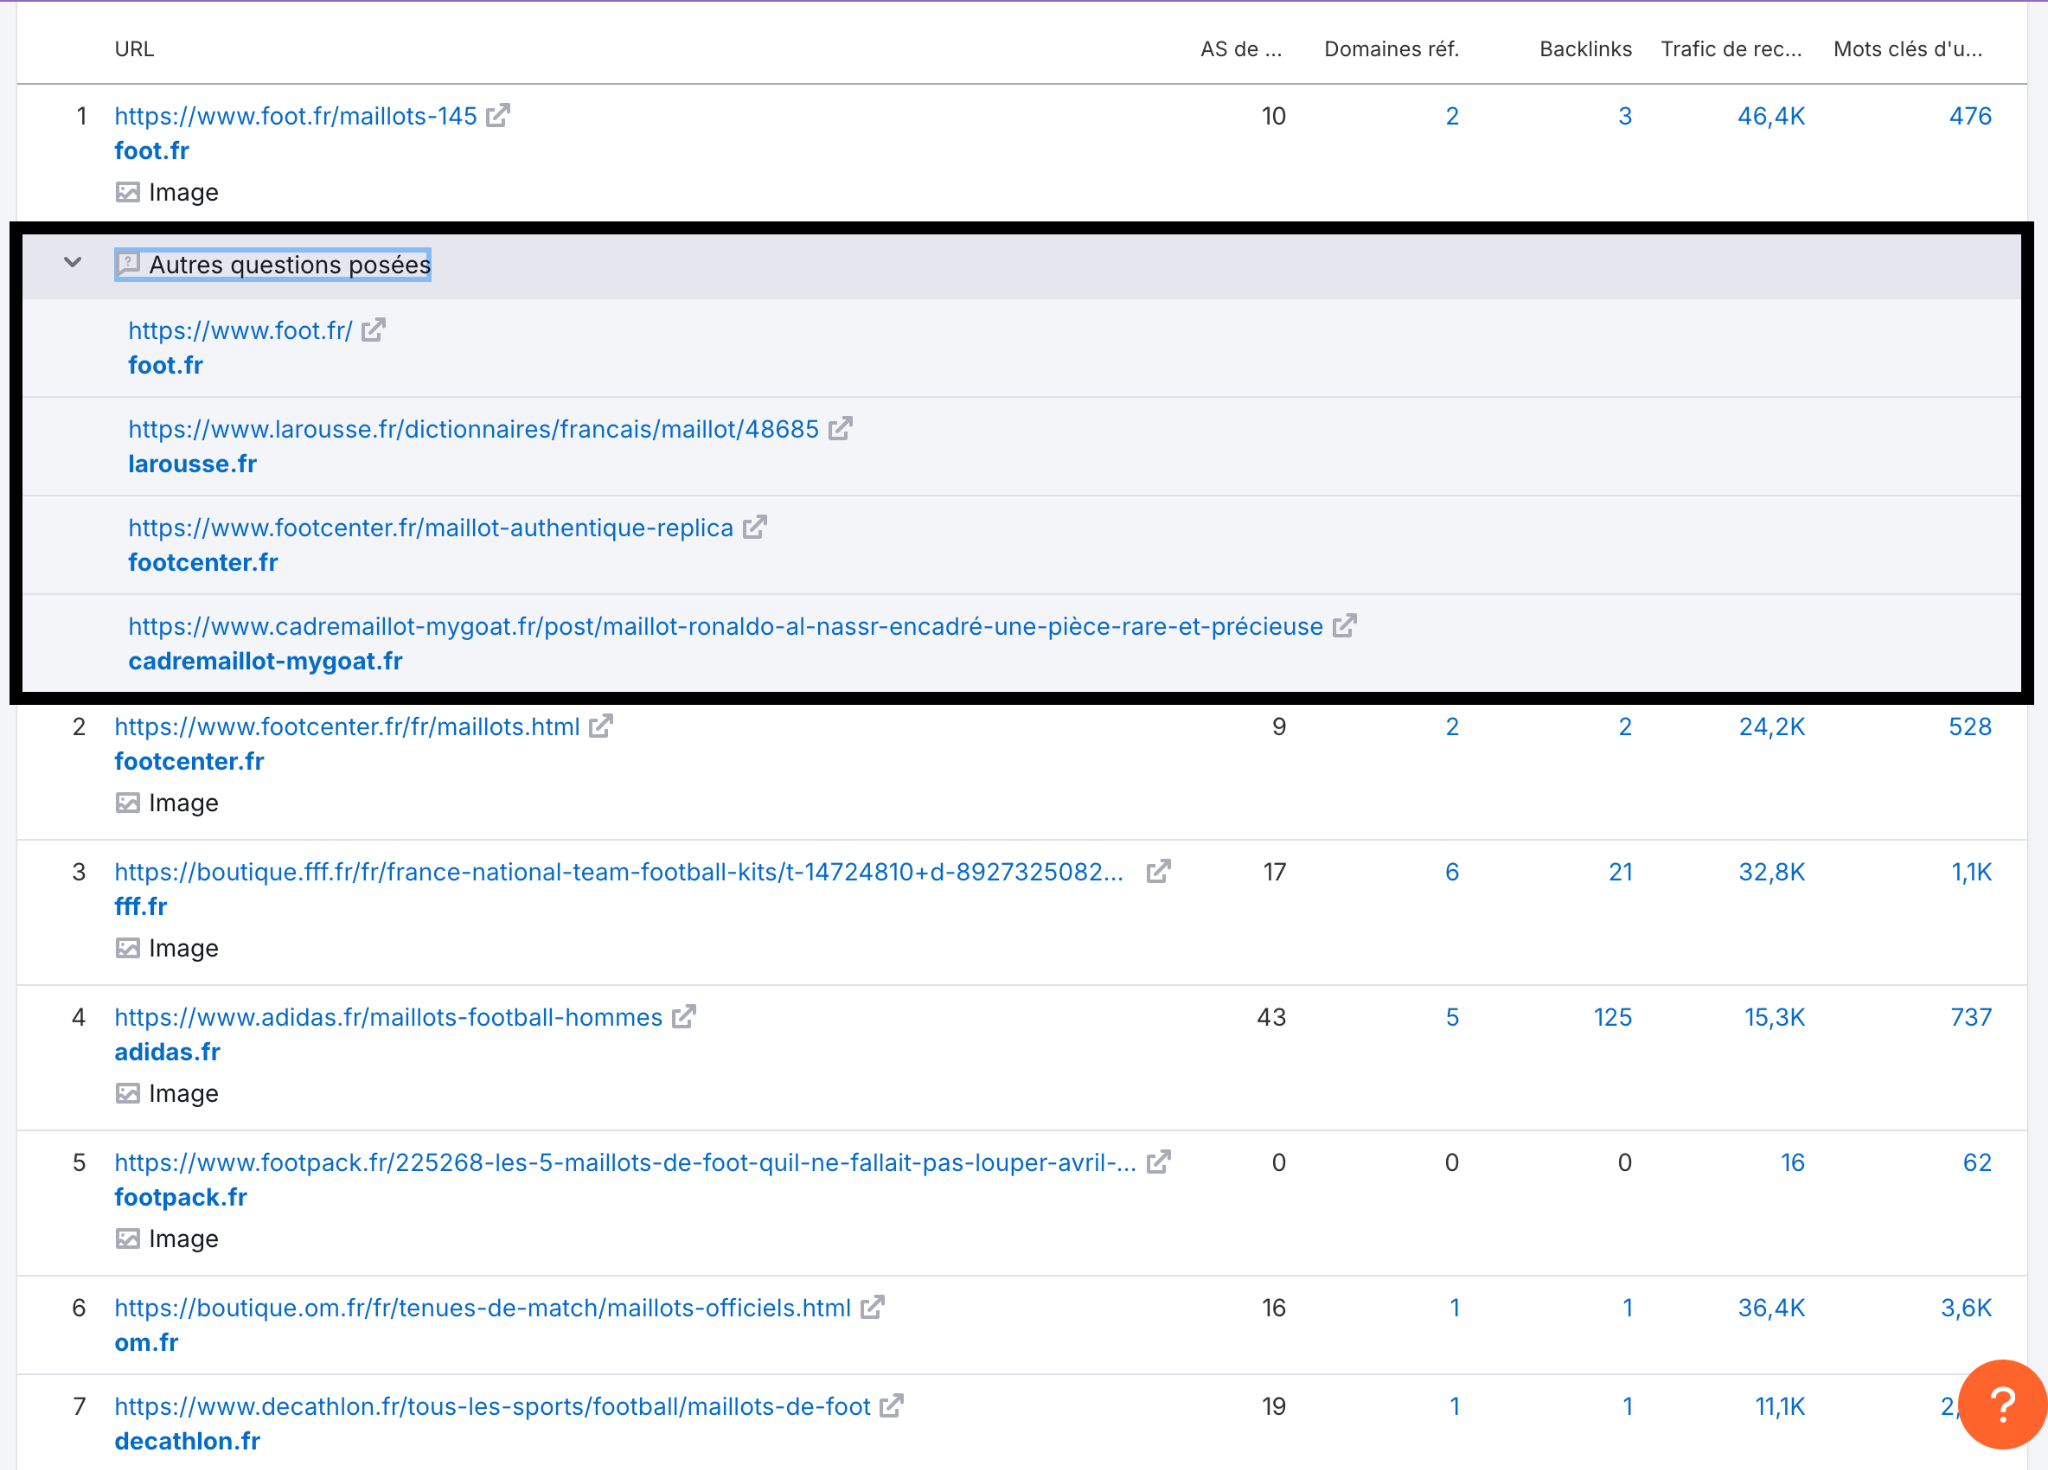Image resolution: width=2048 pixels, height=1470 pixels.
Task: Open the decathlon.fr domain link
Action: [187, 1441]
